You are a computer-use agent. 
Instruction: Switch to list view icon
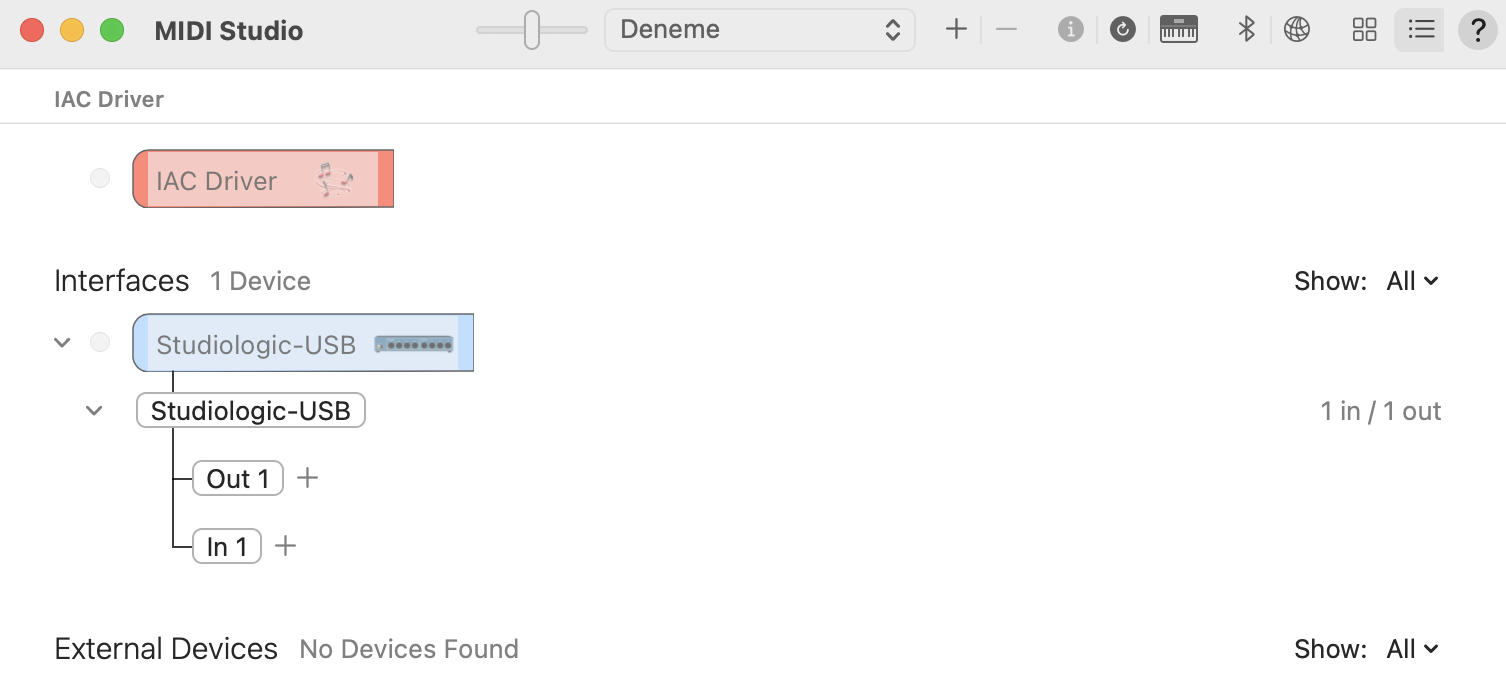coord(1420,30)
